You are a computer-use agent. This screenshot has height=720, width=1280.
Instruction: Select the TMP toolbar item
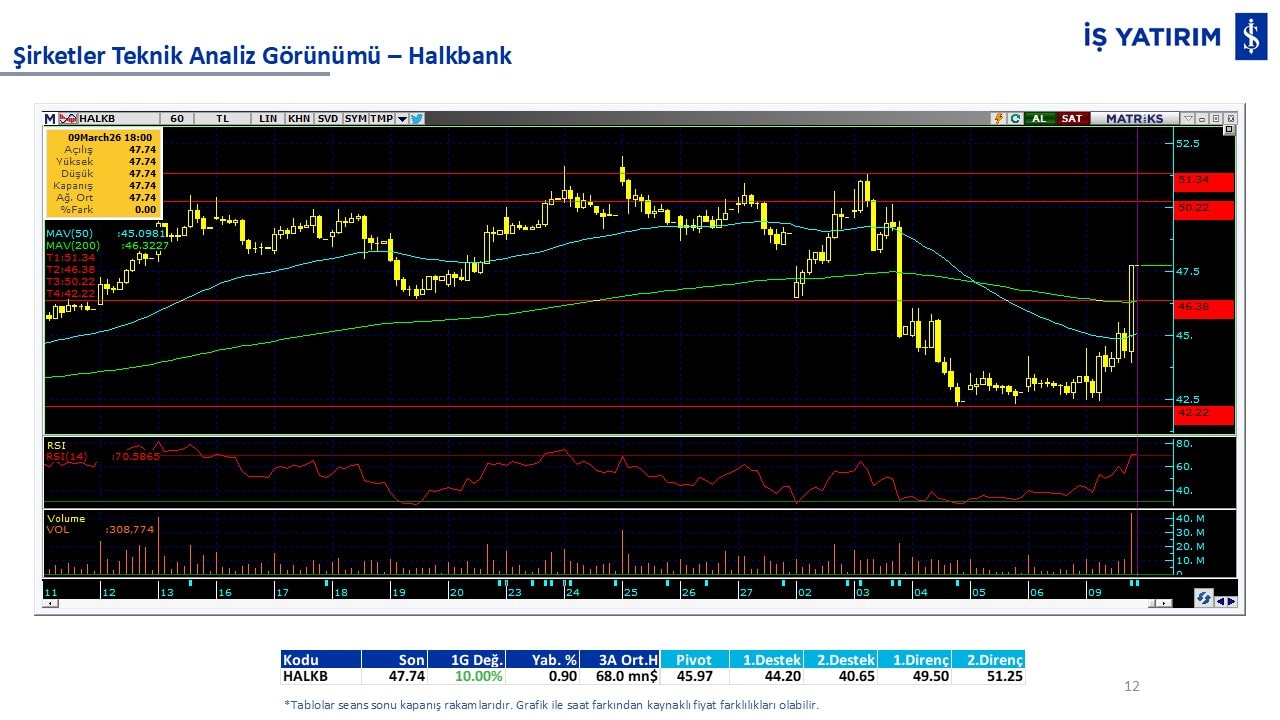click(x=381, y=118)
